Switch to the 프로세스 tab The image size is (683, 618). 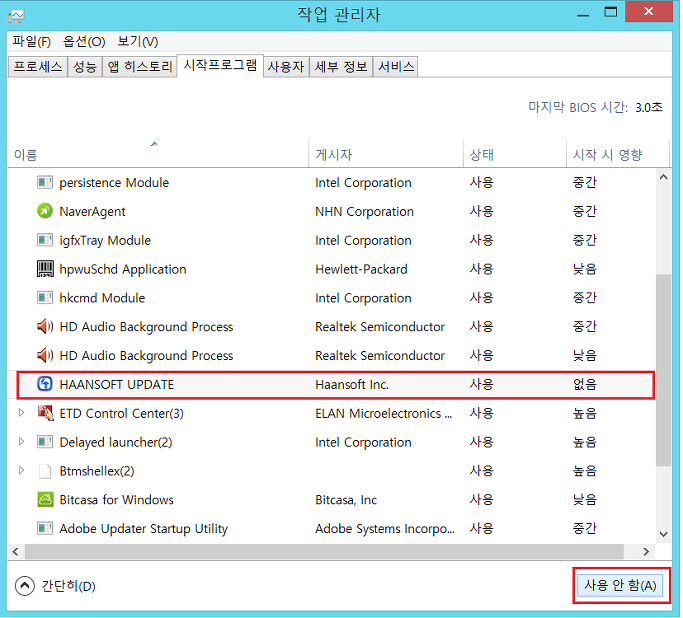tap(38, 67)
